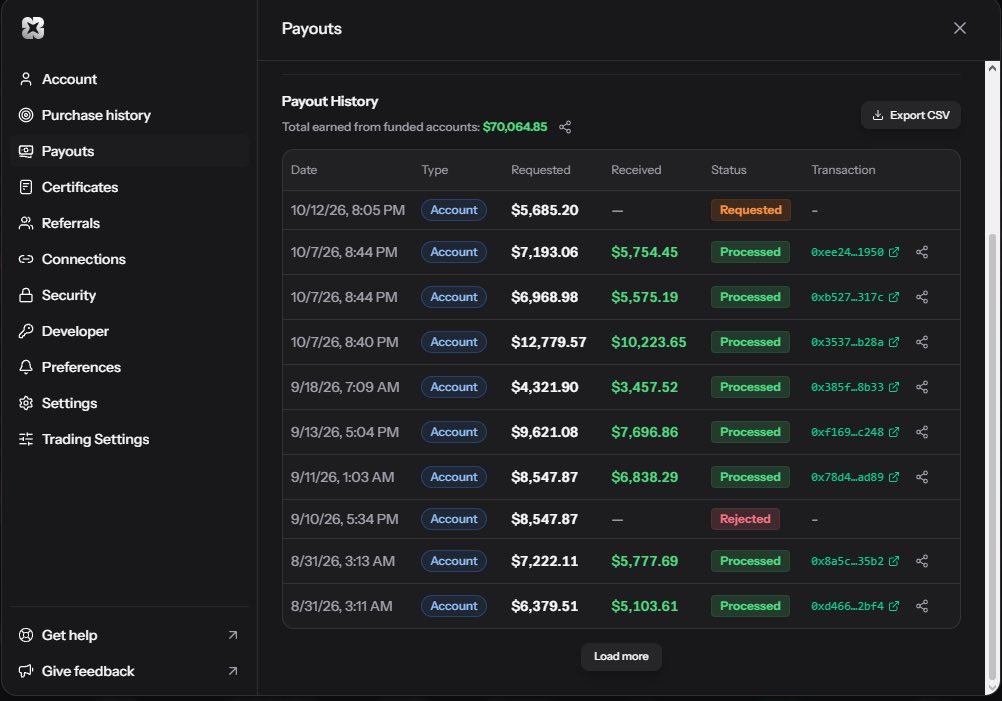Click external arrow beside Get help
This screenshot has width=1002, height=701.
233,635
